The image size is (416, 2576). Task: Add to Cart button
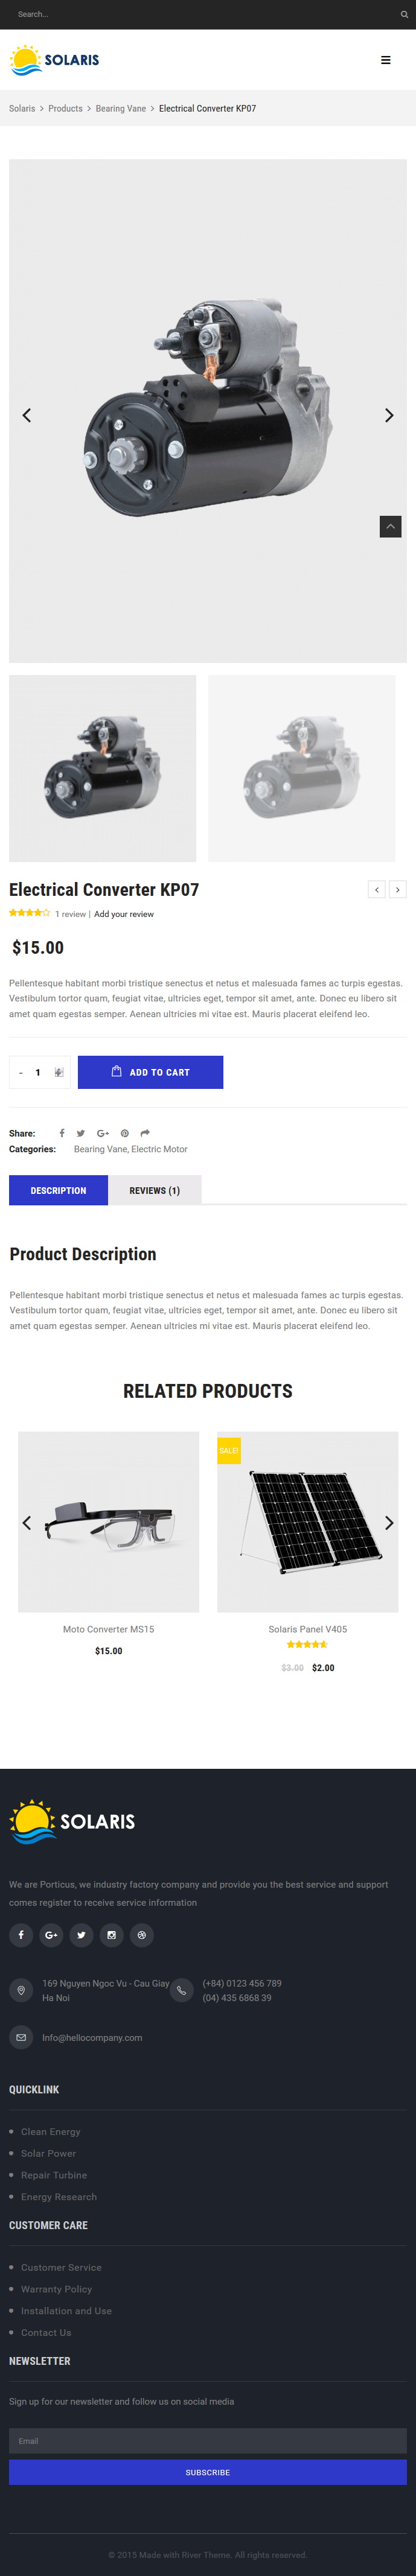150,1072
